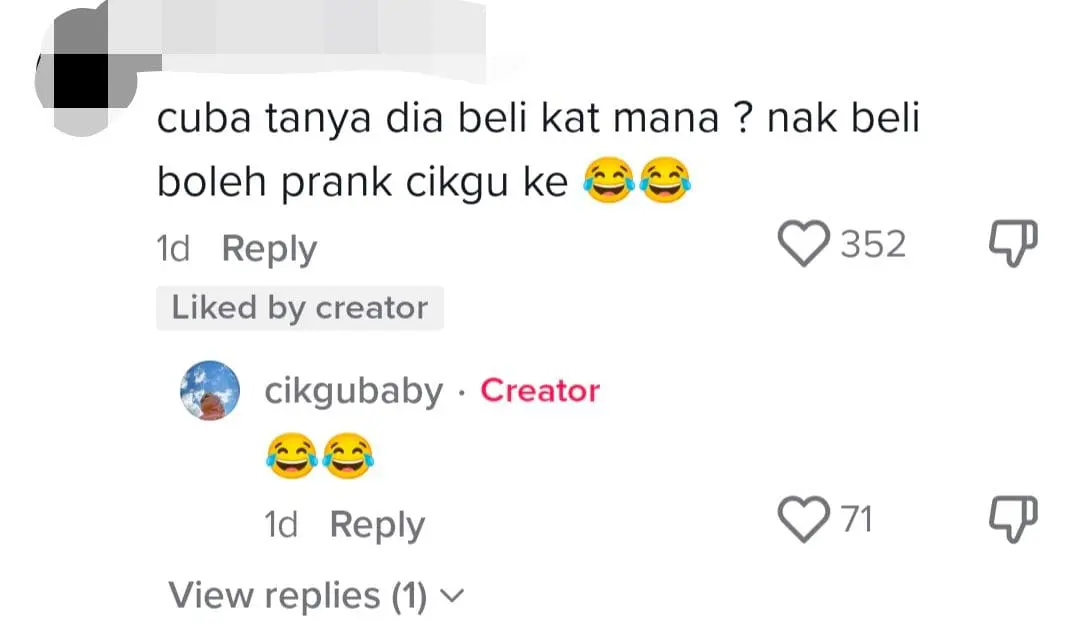Click the Creator badge next to cikgubaby

540,391
